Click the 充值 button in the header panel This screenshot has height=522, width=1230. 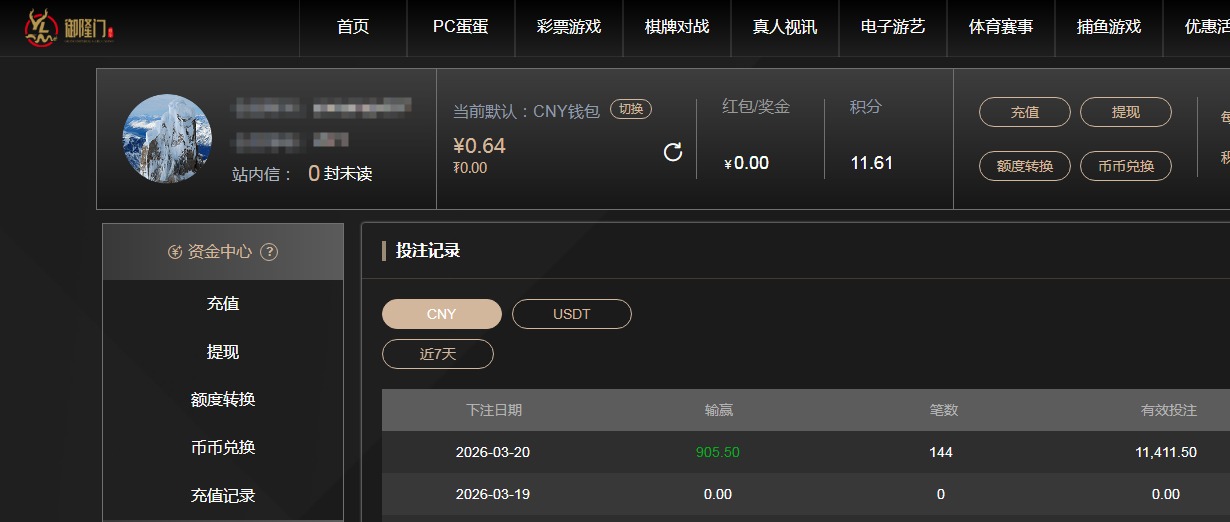pos(1025,112)
